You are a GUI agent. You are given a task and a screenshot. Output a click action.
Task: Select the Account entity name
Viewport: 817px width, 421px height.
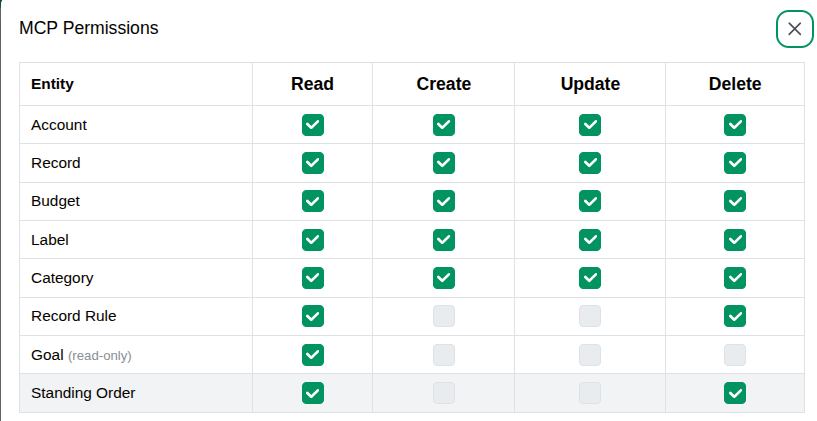point(59,125)
